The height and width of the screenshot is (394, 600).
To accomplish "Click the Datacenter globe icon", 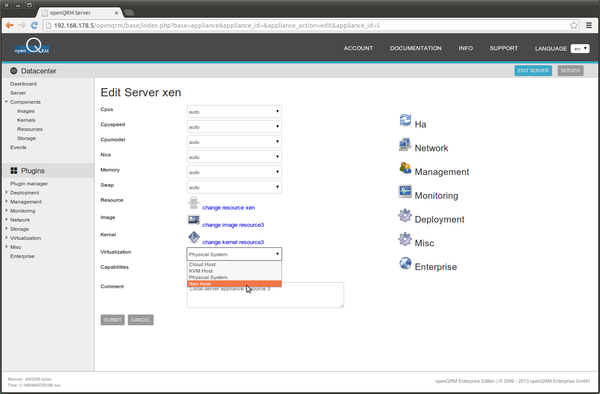I will coord(14,71).
